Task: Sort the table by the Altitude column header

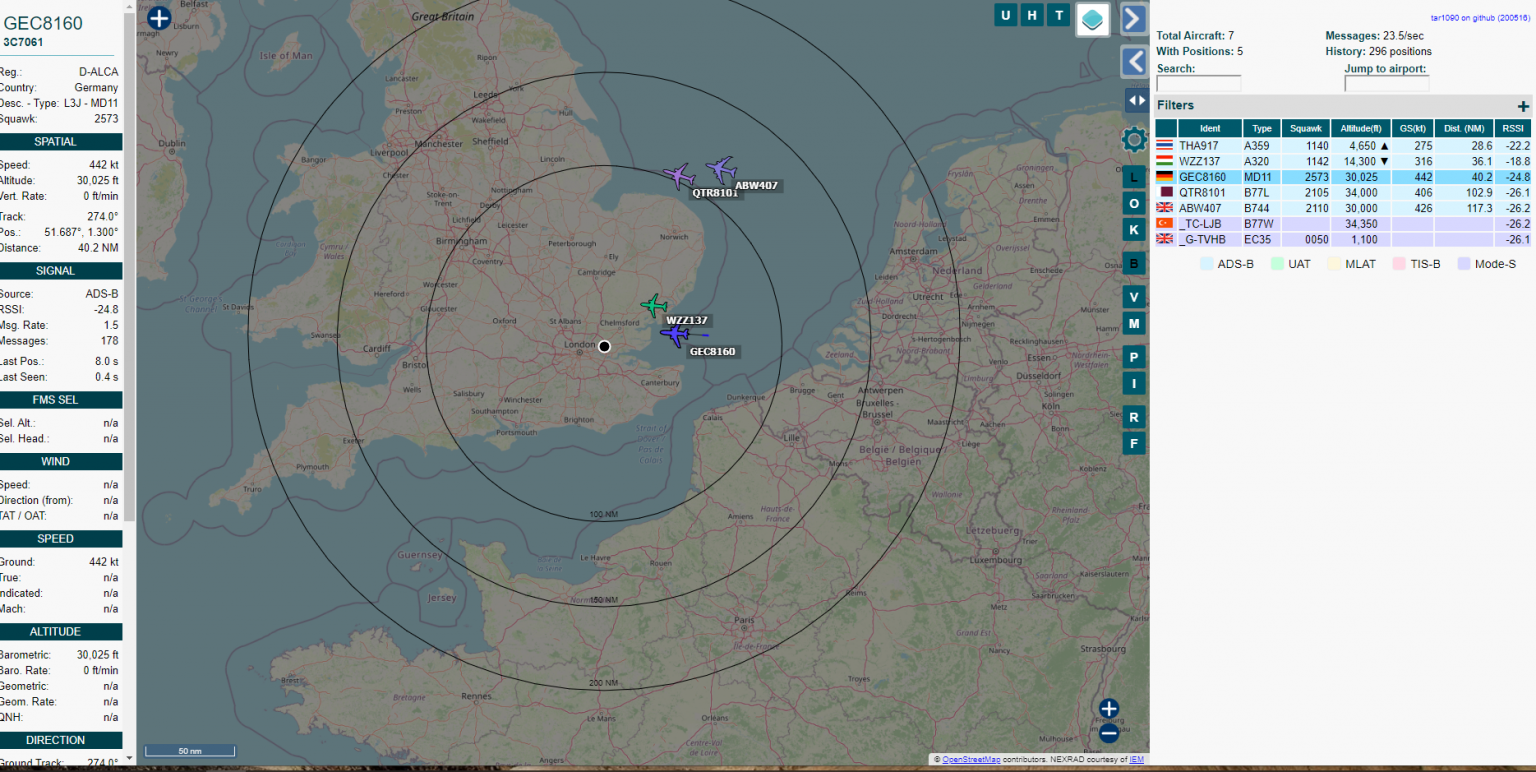Action: click(x=1360, y=128)
